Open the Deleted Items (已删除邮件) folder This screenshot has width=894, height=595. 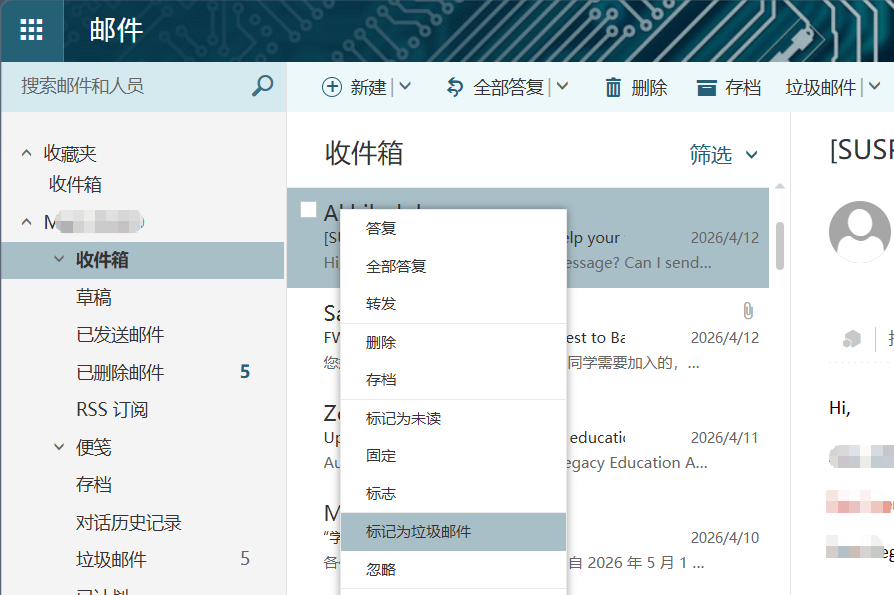tap(120, 373)
